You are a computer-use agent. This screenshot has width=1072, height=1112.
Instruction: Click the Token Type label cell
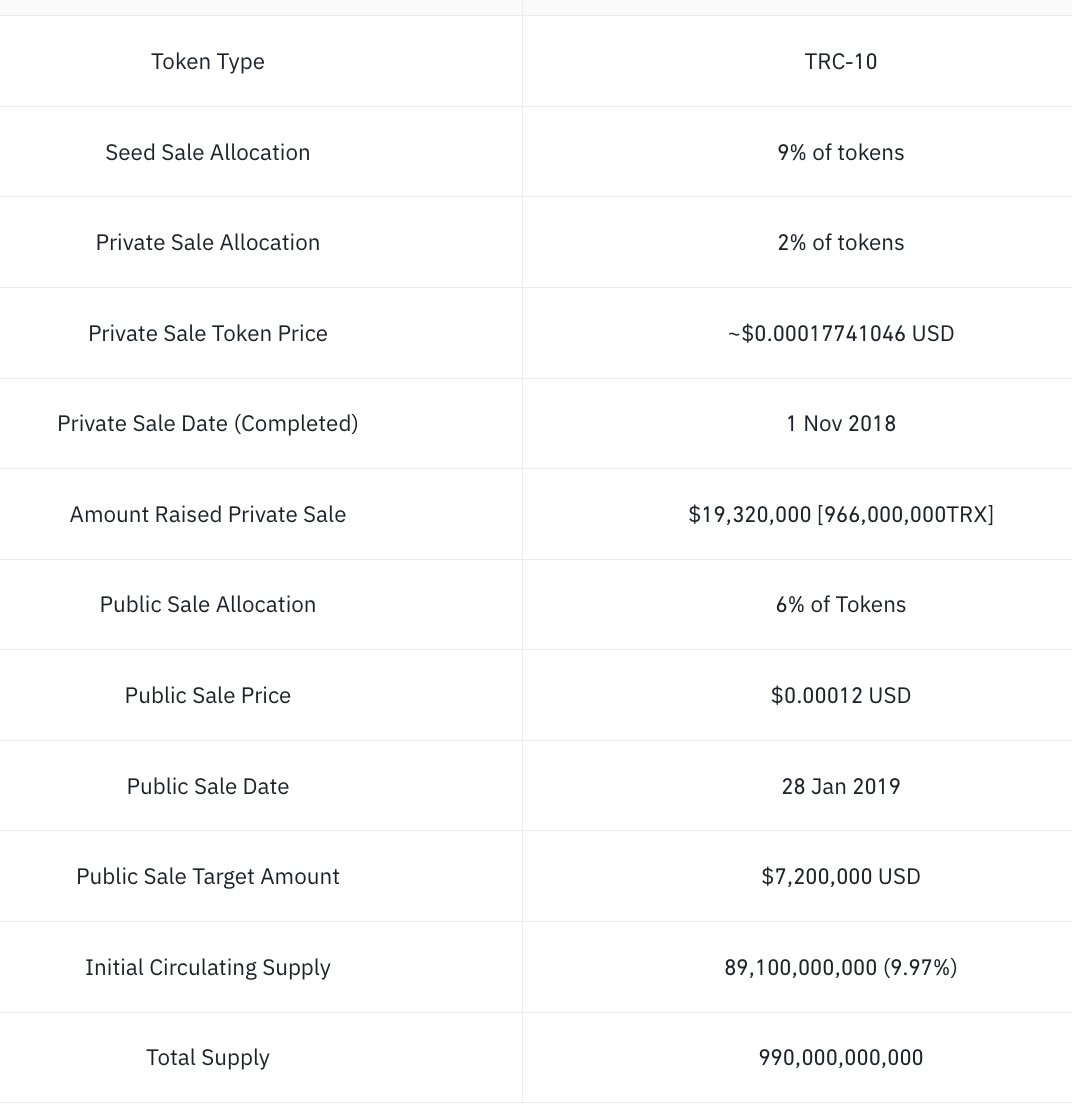click(x=208, y=62)
